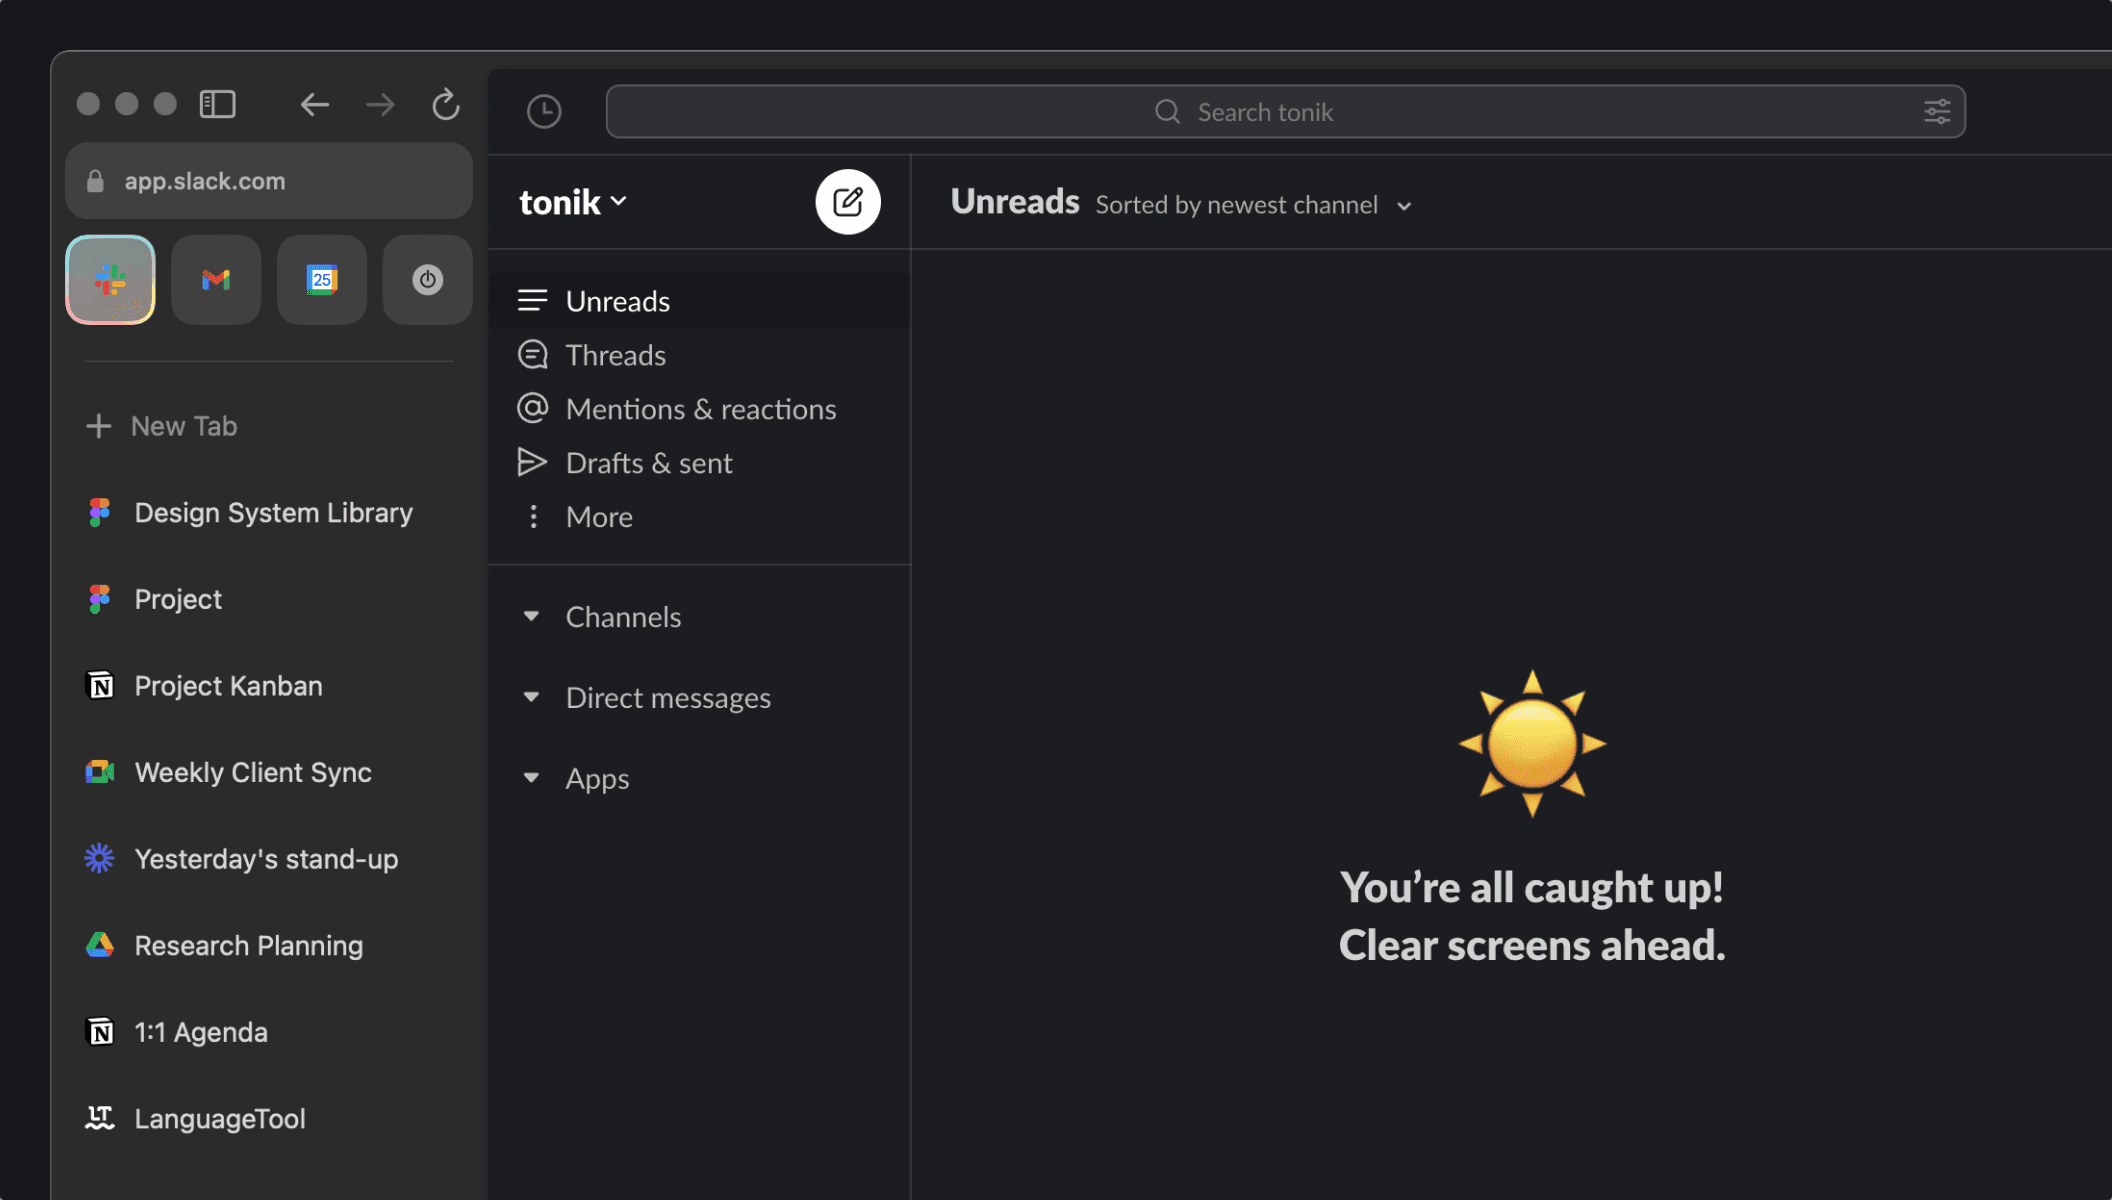Image resolution: width=2112 pixels, height=1200 pixels.
Task: Click the Design System Library bookmark
Action: tap(273, 511)
